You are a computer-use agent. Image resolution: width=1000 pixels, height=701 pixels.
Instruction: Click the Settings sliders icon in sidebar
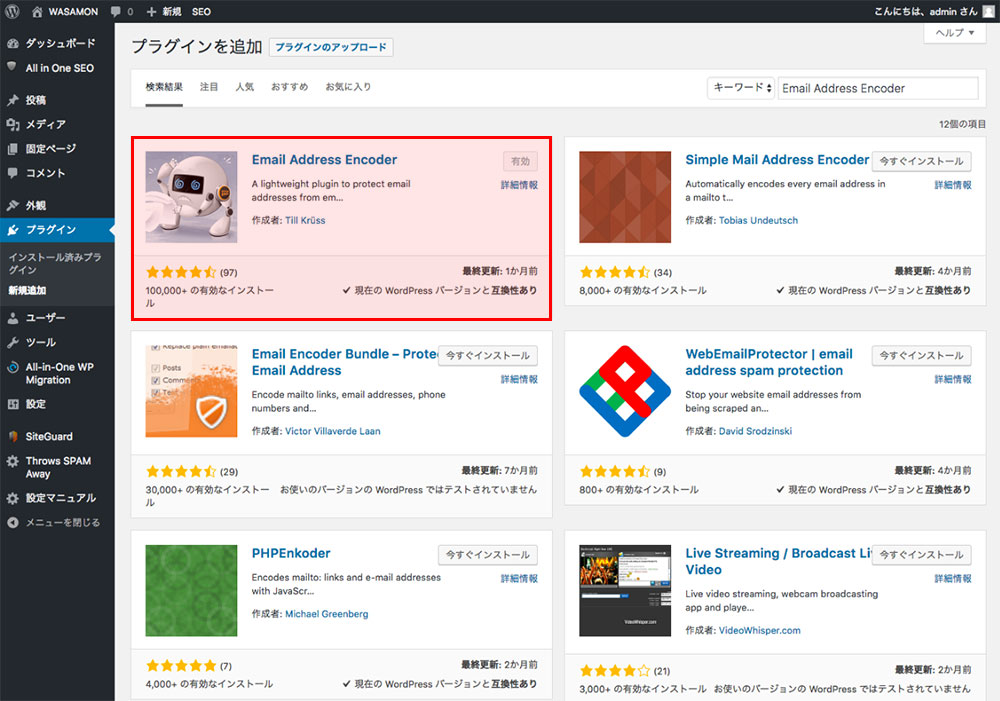[13, 404]
